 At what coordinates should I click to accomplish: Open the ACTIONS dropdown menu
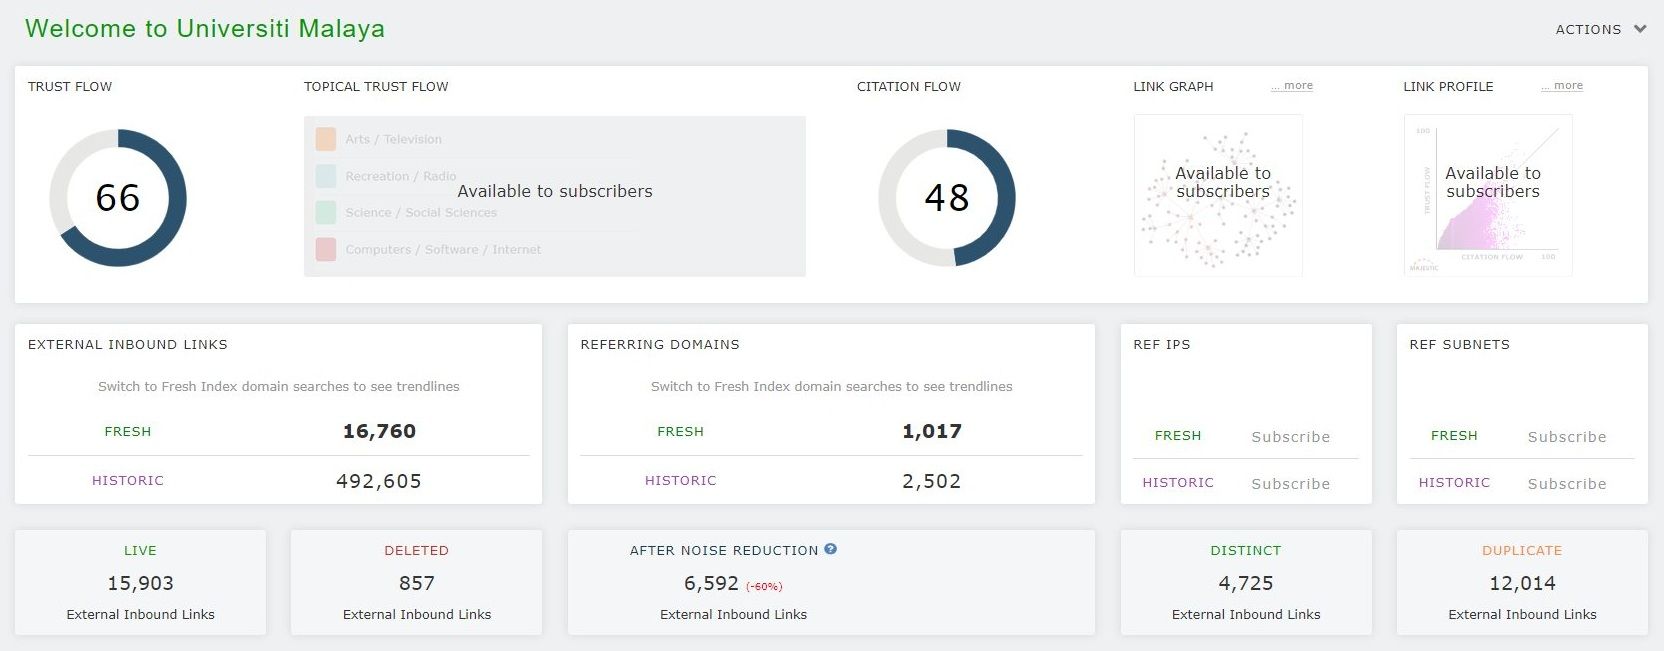[x=1600, y=29]
